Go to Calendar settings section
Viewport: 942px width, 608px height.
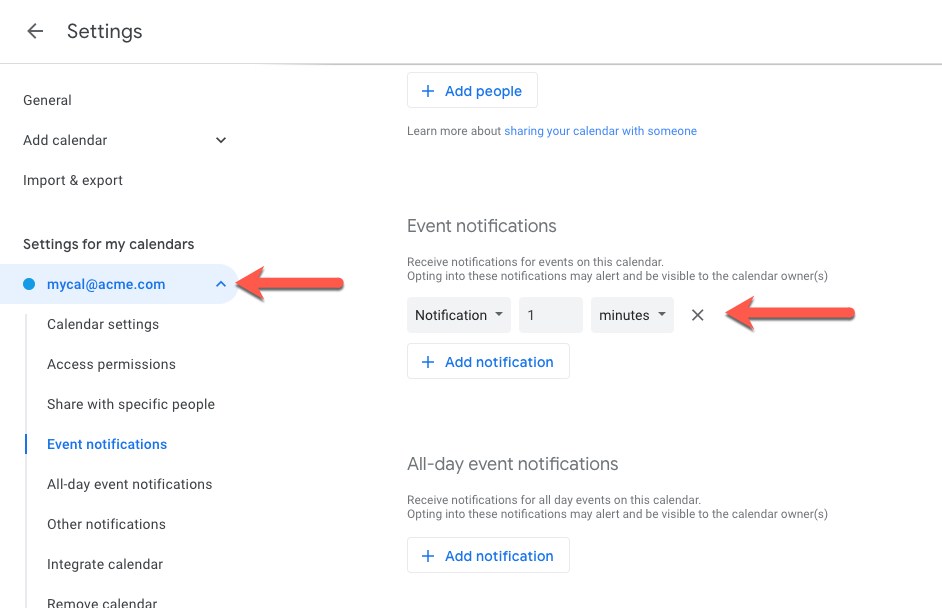click(103, 324)
